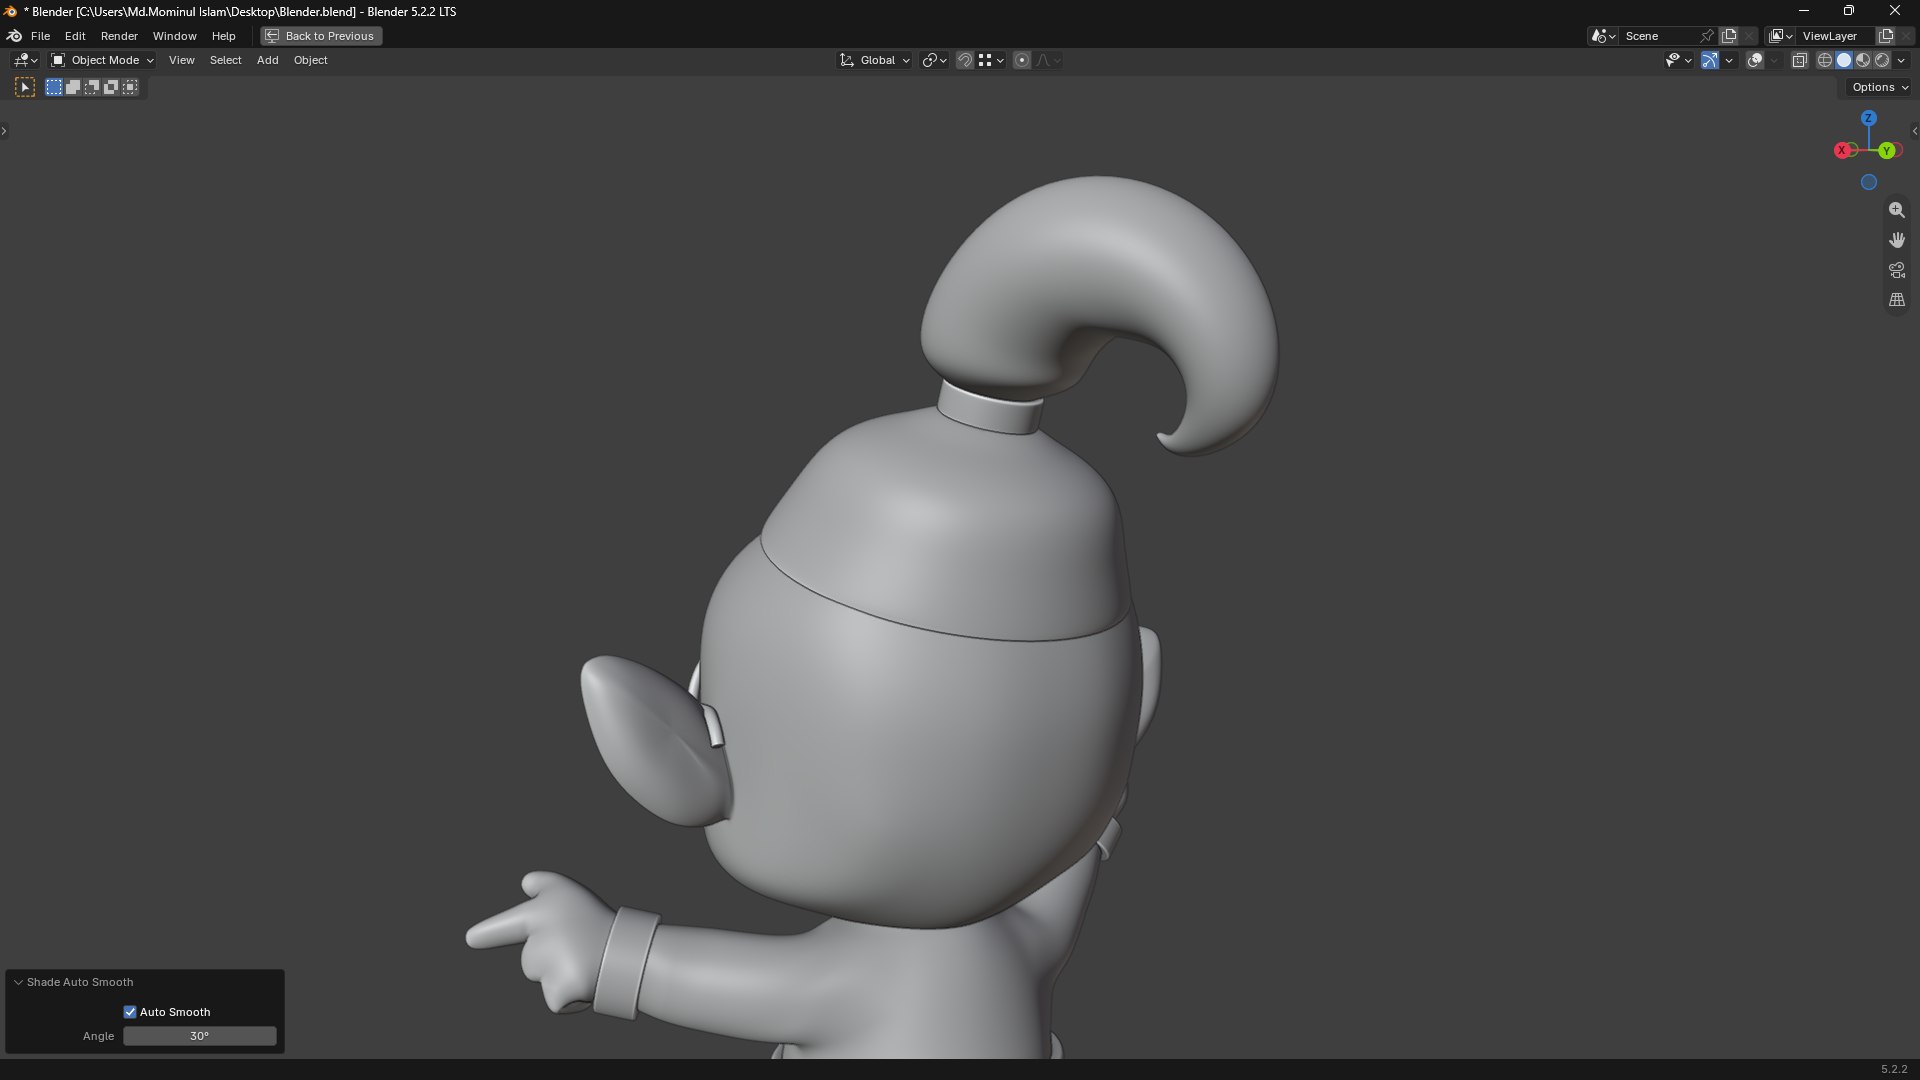Open the scene browse dropdown icon

click(1602, 36)
